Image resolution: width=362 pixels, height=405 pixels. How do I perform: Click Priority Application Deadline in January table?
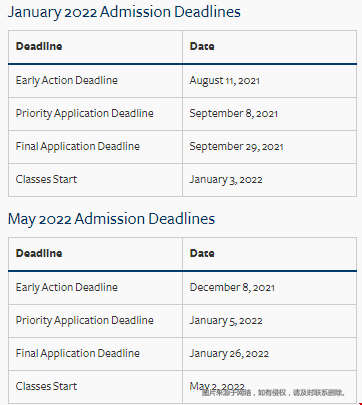85,113
